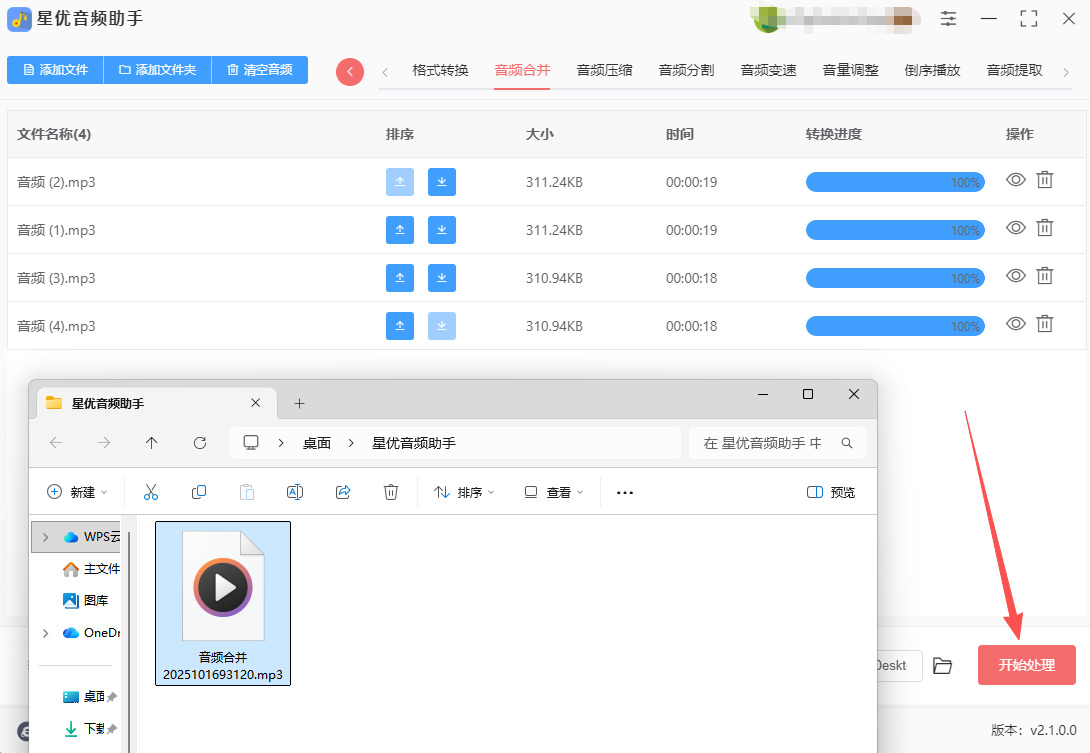The width and height of the screenshot is (1090, 753).
Task: Toggle the 预览 preview pane
Action: (x=830, y=492)
